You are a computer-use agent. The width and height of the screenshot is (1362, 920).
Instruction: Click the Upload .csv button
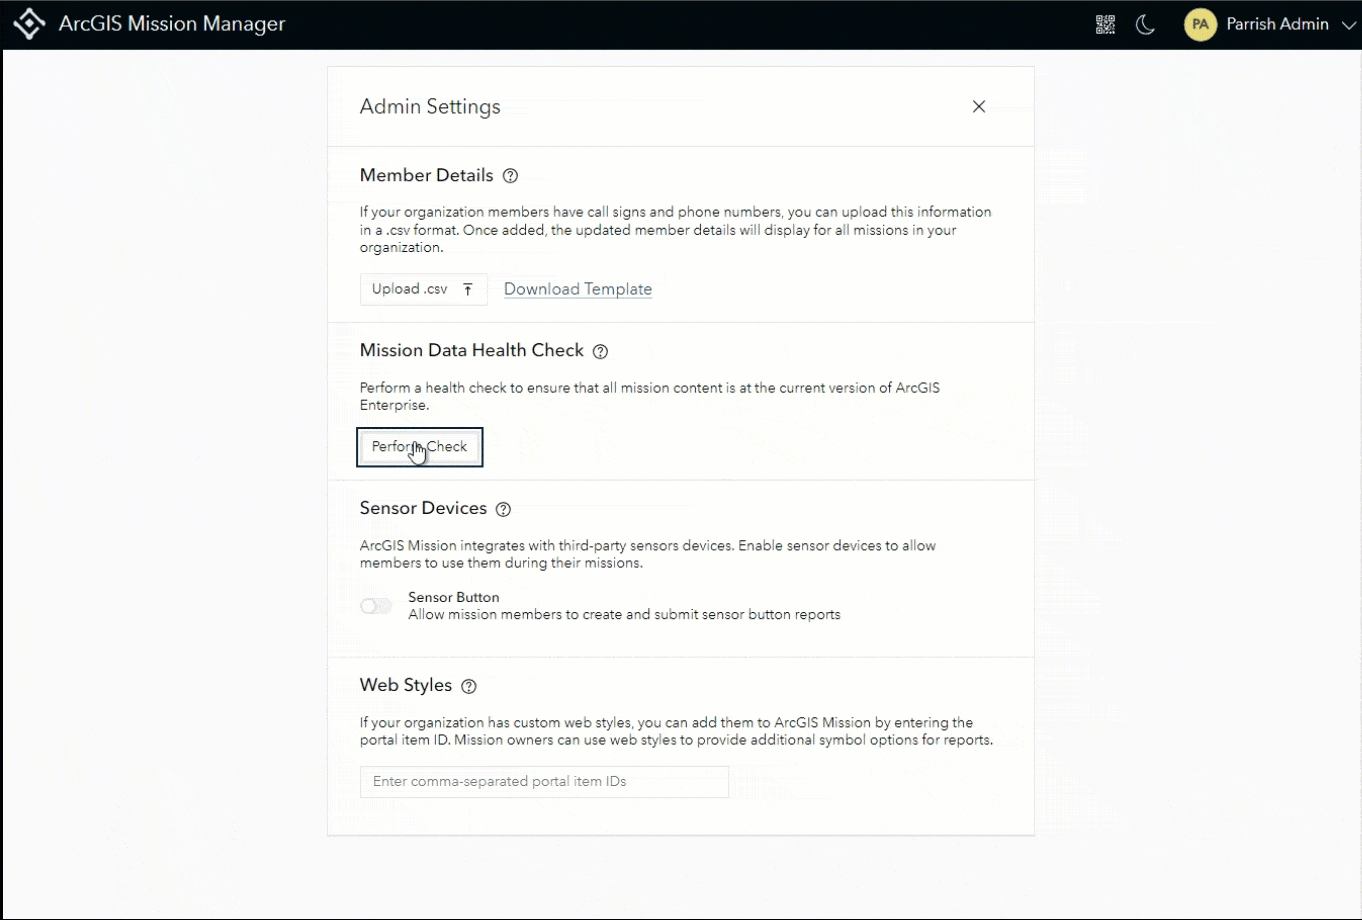[x=424, y=289]
